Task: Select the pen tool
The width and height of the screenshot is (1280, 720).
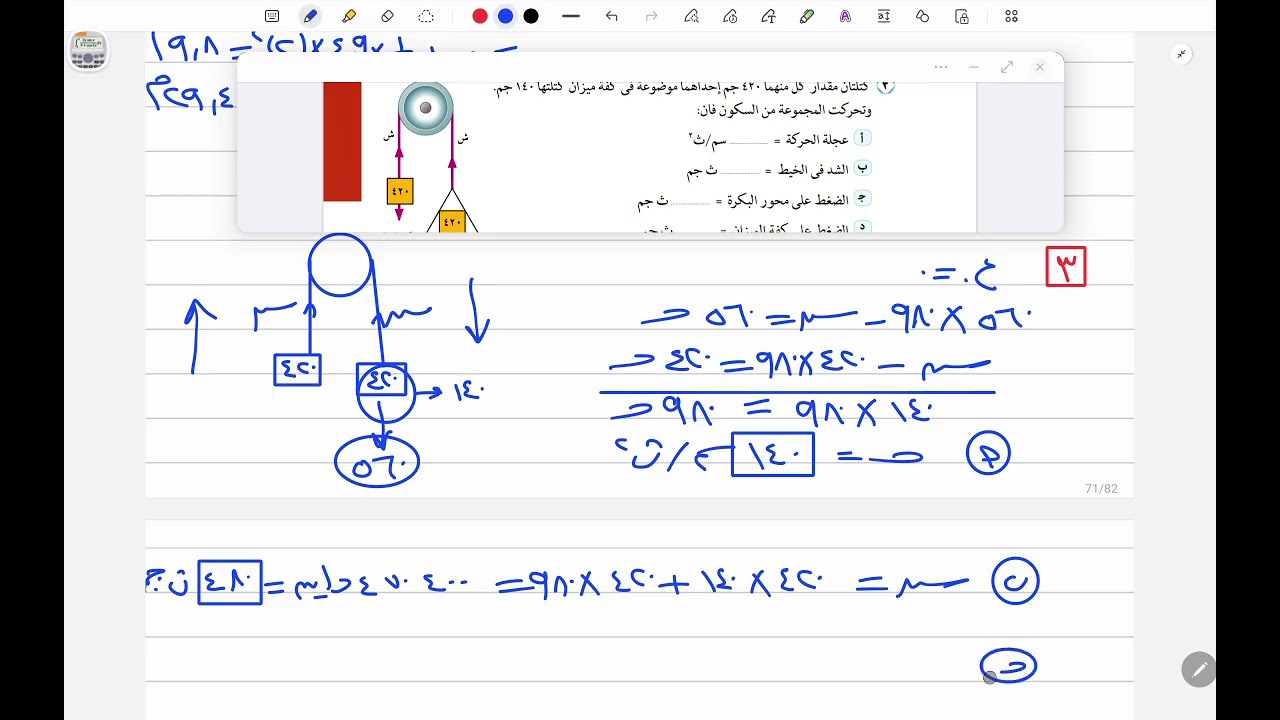Action: 310,16
